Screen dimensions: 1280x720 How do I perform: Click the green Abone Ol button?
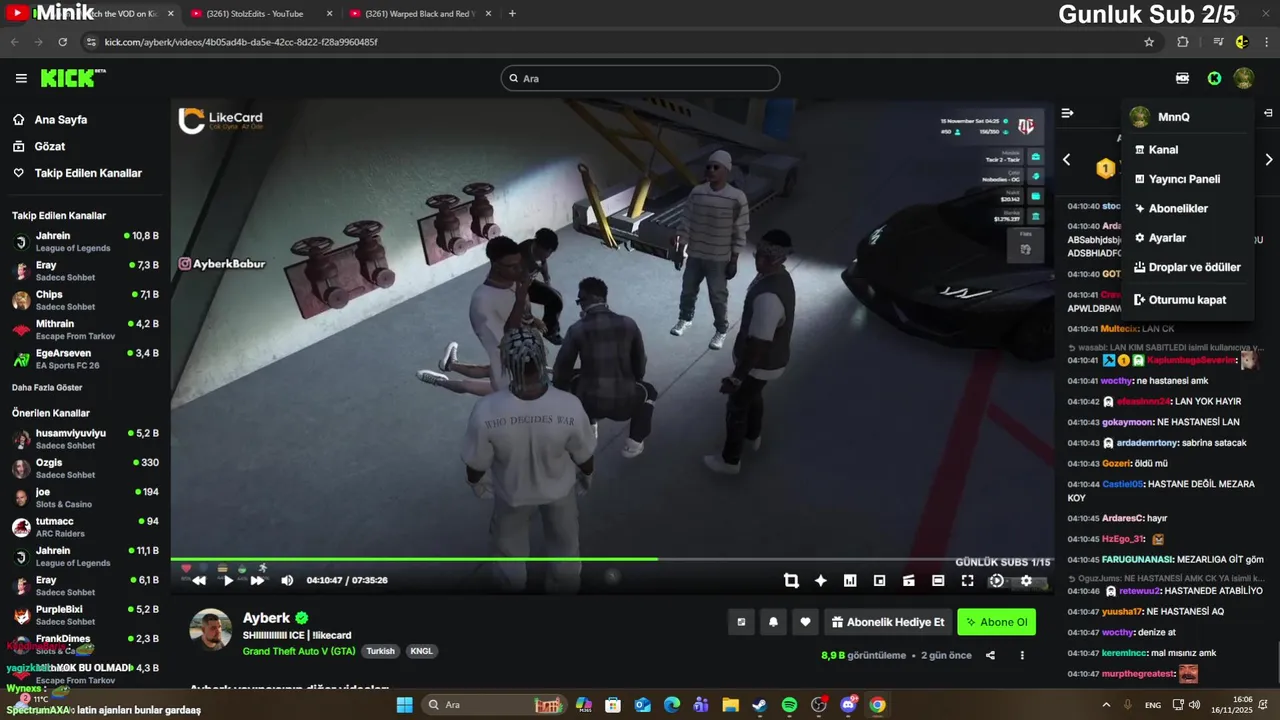996,622
